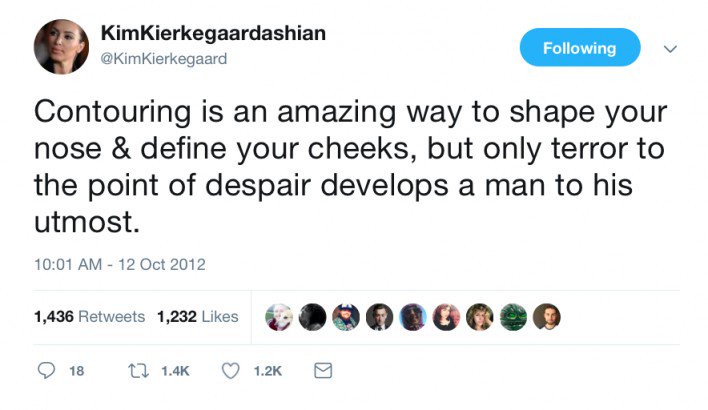The image size is (708, 410).
Task: Click the reply speech bubble icon
Action: [47, 371]
